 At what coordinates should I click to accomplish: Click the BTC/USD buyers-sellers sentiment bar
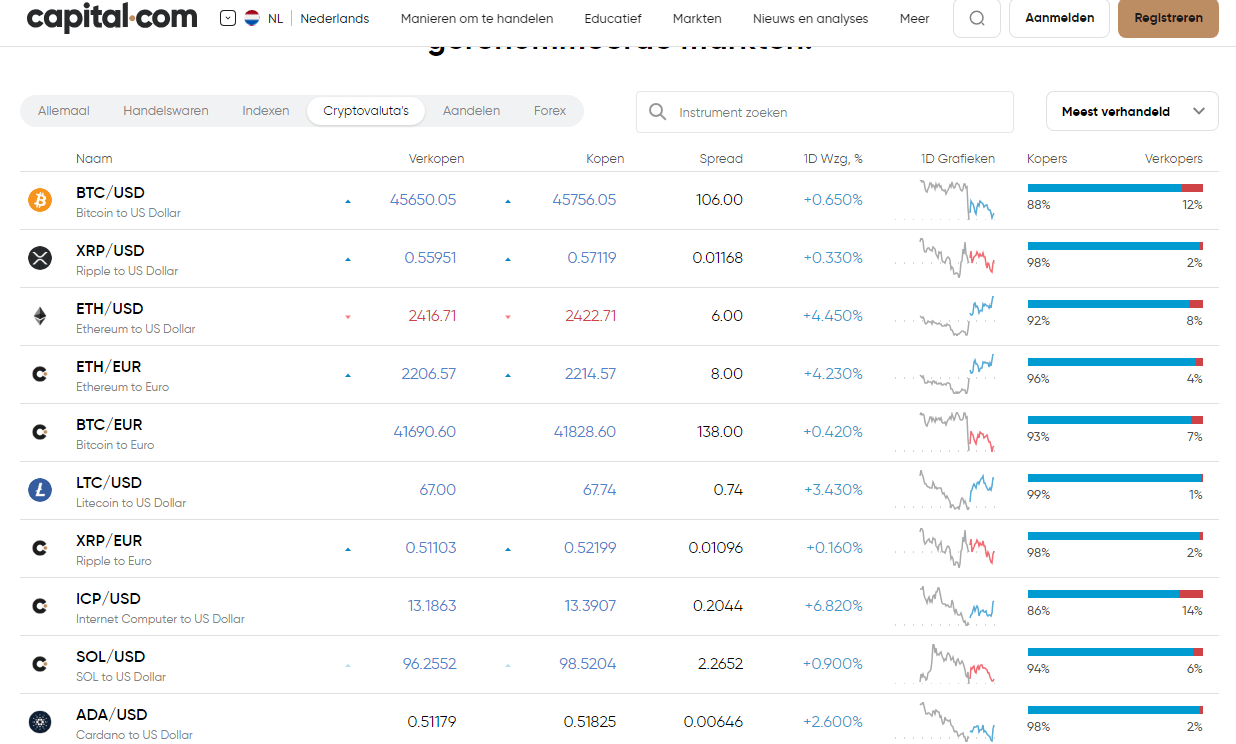(x=1115, y=188)
